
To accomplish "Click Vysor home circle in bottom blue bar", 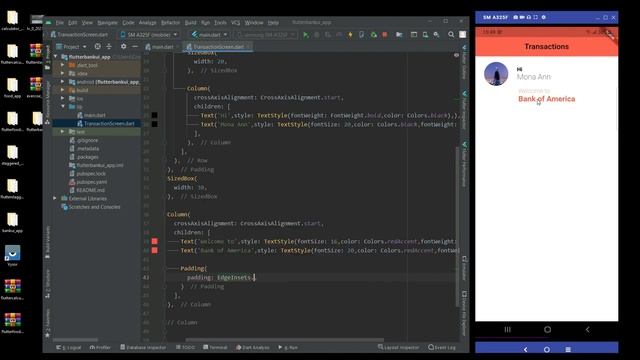I will (x=547, y=349).
